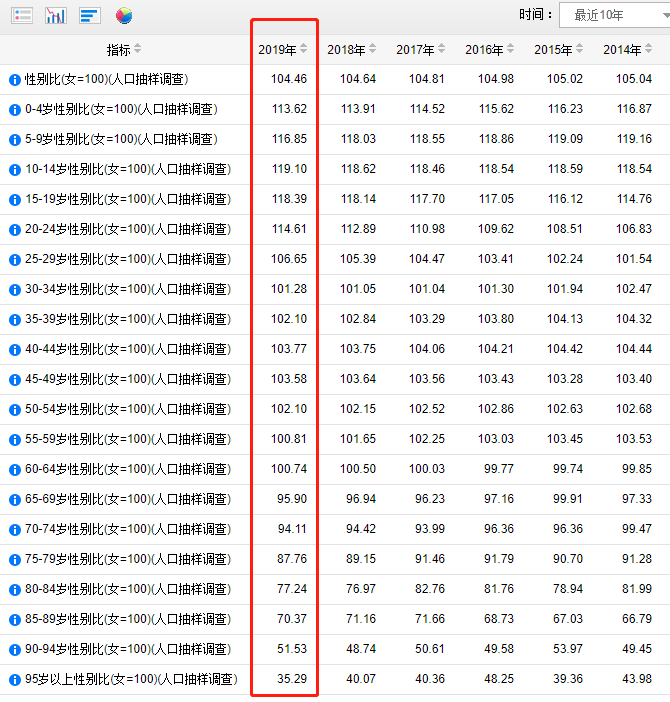Screen dimensions: 670x702
Task: Select the 2017 value 110.98
Action: pos(427,229)
